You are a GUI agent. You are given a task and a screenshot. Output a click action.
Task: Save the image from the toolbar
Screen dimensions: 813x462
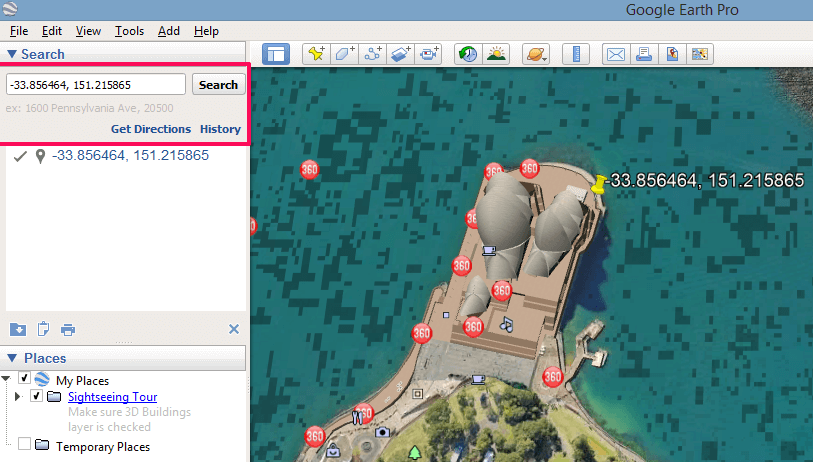click(x=672, y=54)
